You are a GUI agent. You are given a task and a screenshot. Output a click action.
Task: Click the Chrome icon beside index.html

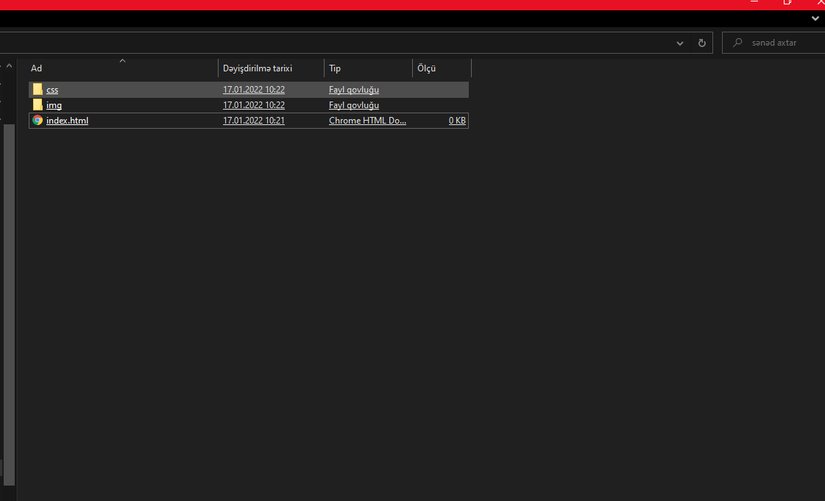pyautogui.click(x=37, y=120)
